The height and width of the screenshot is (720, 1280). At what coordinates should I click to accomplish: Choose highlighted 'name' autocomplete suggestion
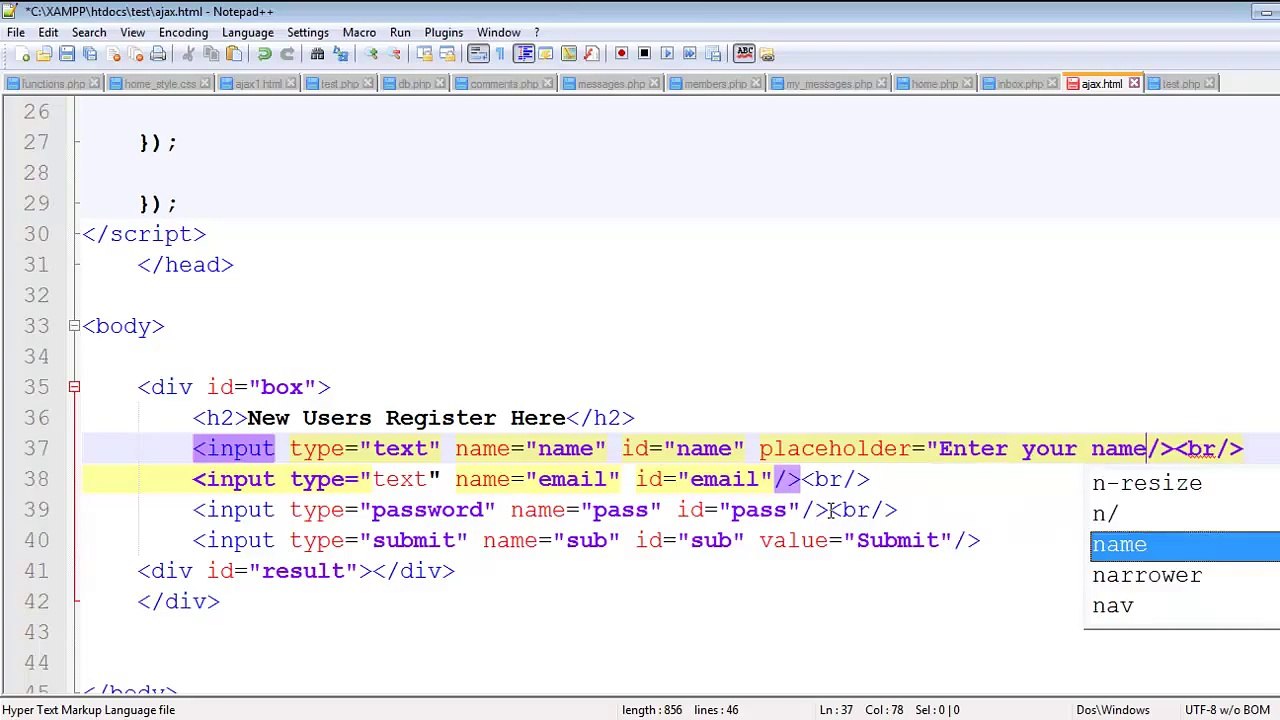pyautogui.click(x=1185, y=545)
